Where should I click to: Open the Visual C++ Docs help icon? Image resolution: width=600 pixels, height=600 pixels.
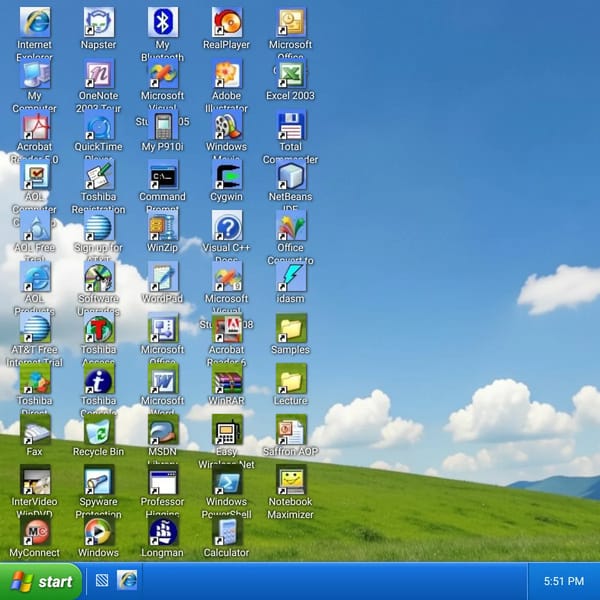227,225
